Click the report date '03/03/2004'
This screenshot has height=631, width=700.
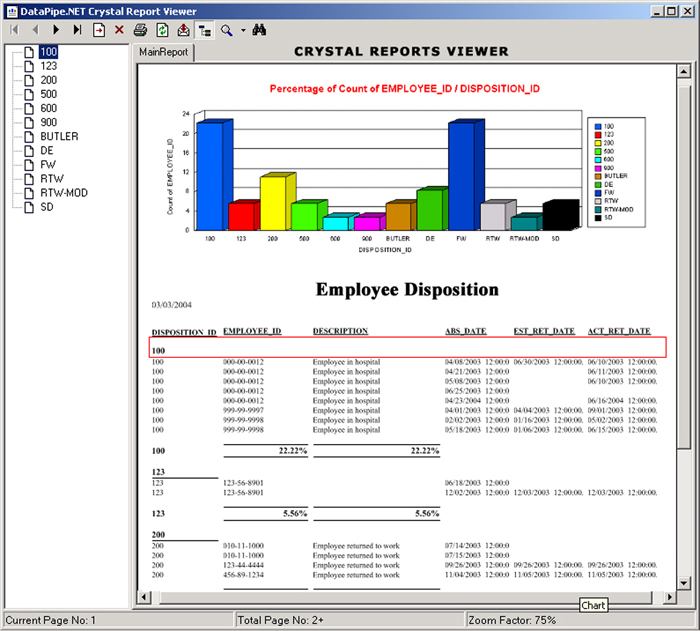tap(172, 305)
